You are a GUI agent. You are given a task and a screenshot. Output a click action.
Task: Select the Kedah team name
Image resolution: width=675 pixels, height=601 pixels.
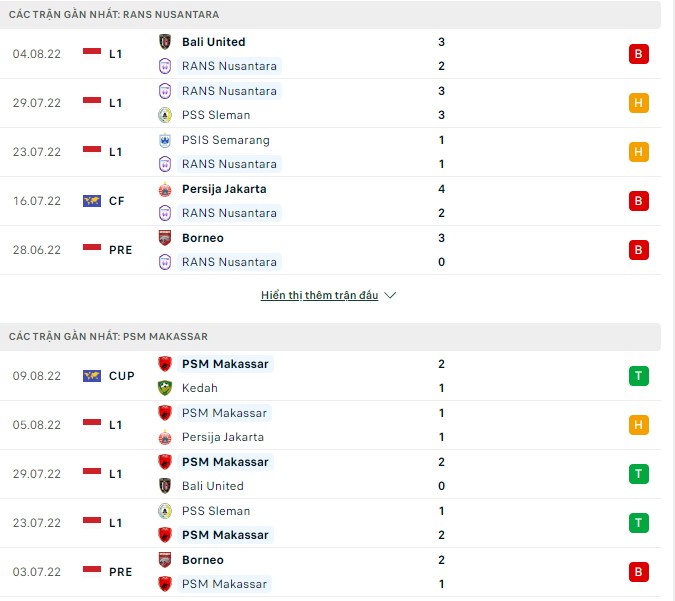click(200, 388)
